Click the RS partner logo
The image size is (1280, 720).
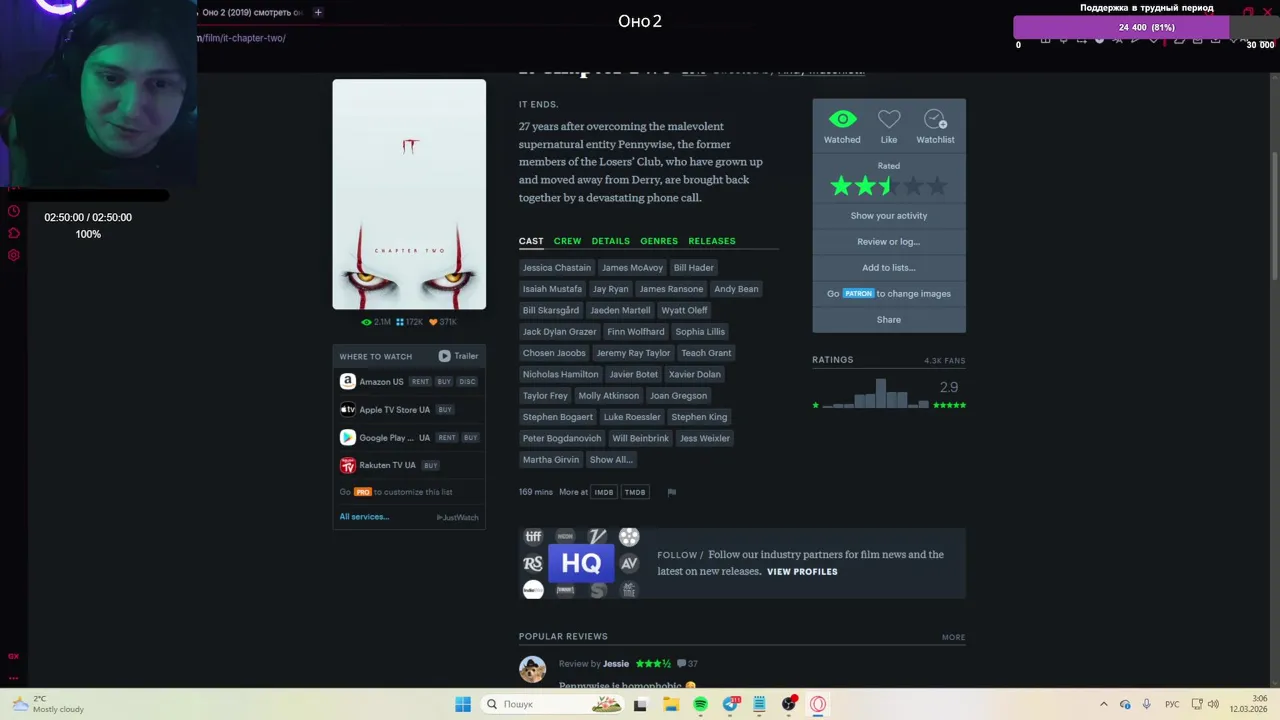533,564
